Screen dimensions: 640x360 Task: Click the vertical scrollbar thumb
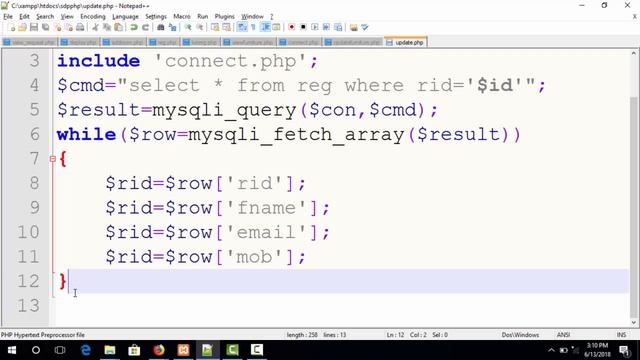[633, 206]
